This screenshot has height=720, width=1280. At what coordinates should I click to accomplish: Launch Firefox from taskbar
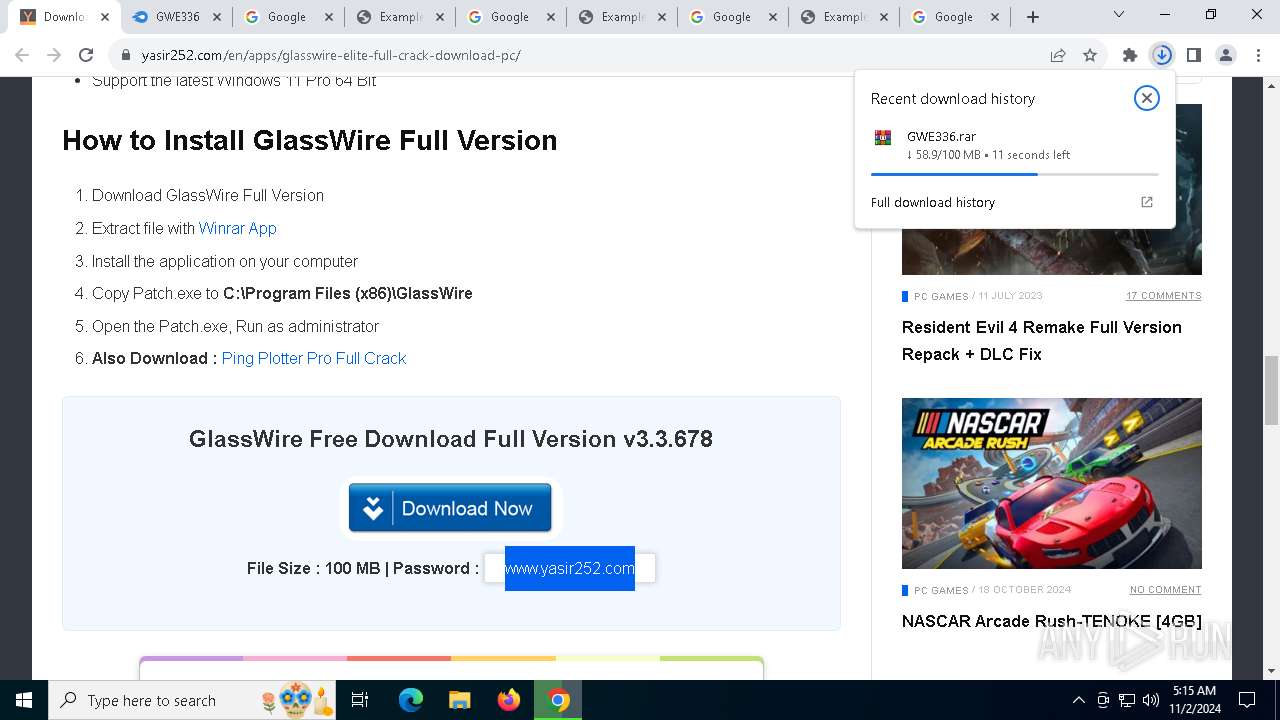pos(509,700)
